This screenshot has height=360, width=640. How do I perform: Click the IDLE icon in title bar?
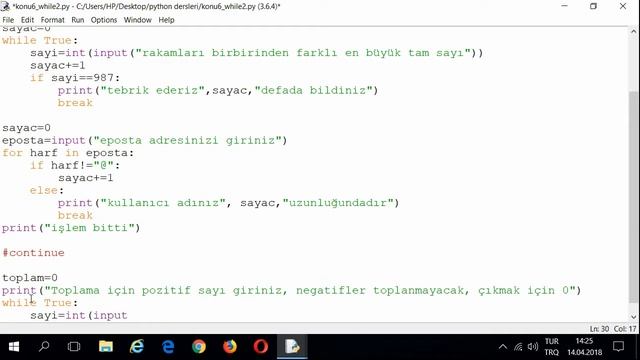5,6
